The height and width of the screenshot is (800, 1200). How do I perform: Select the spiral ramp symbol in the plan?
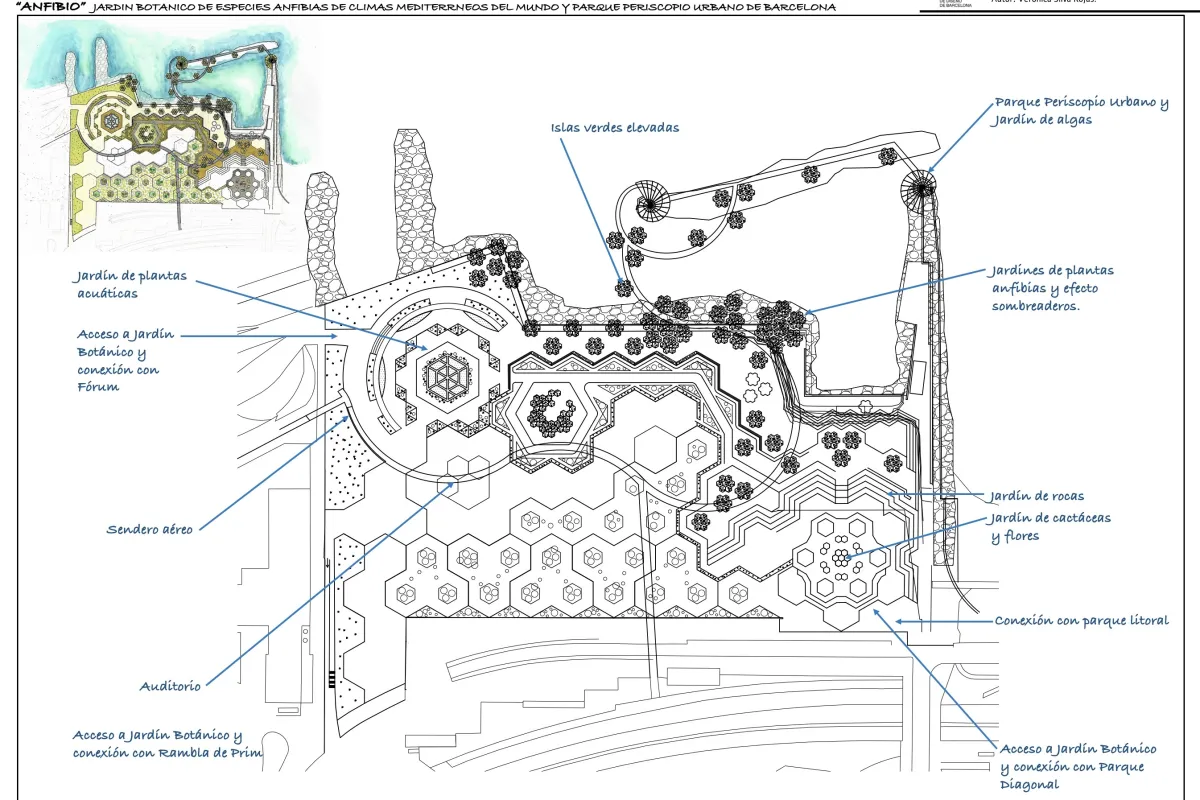click(x=651, y=205)
